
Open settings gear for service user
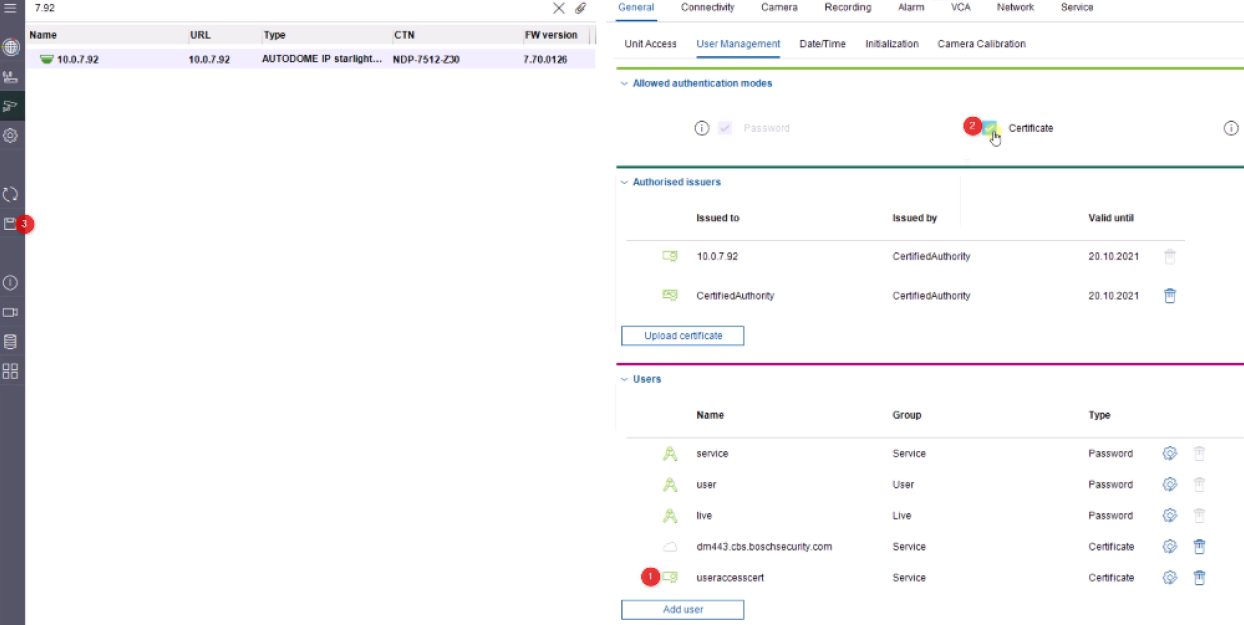coord(1169,454)
